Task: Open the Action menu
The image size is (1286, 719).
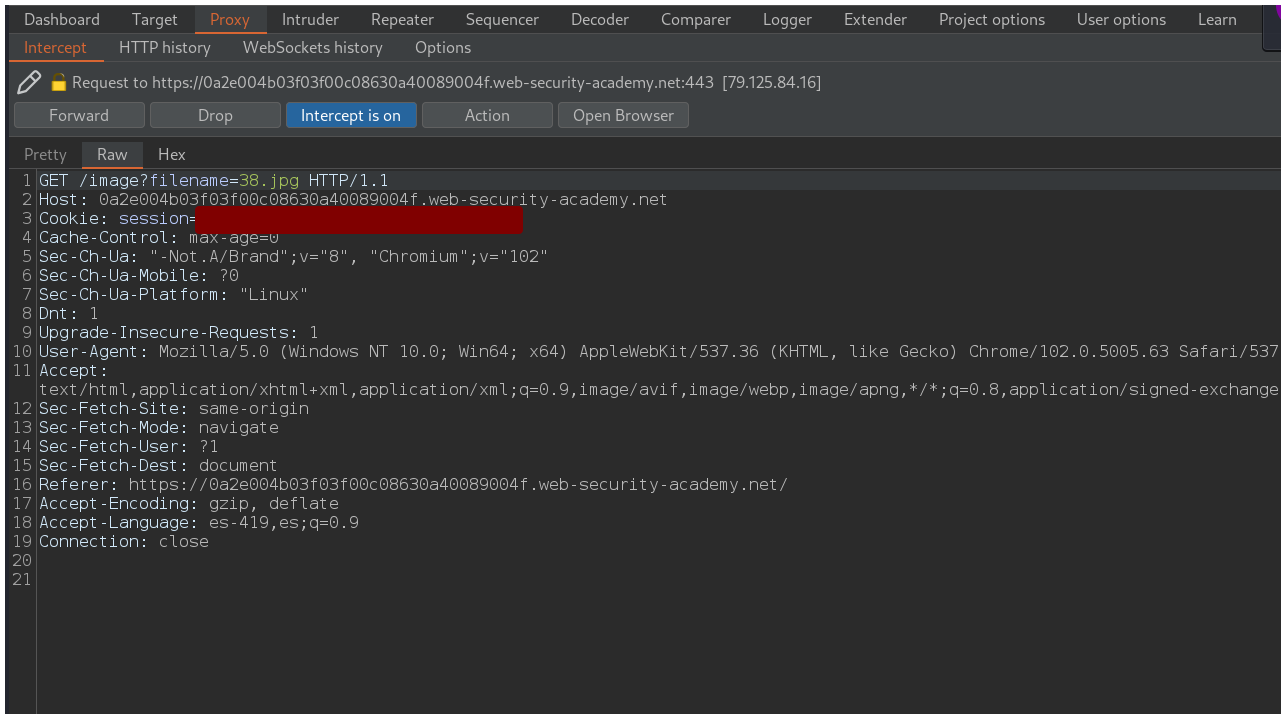Action: pyautogui.click(x=487, y=115)
